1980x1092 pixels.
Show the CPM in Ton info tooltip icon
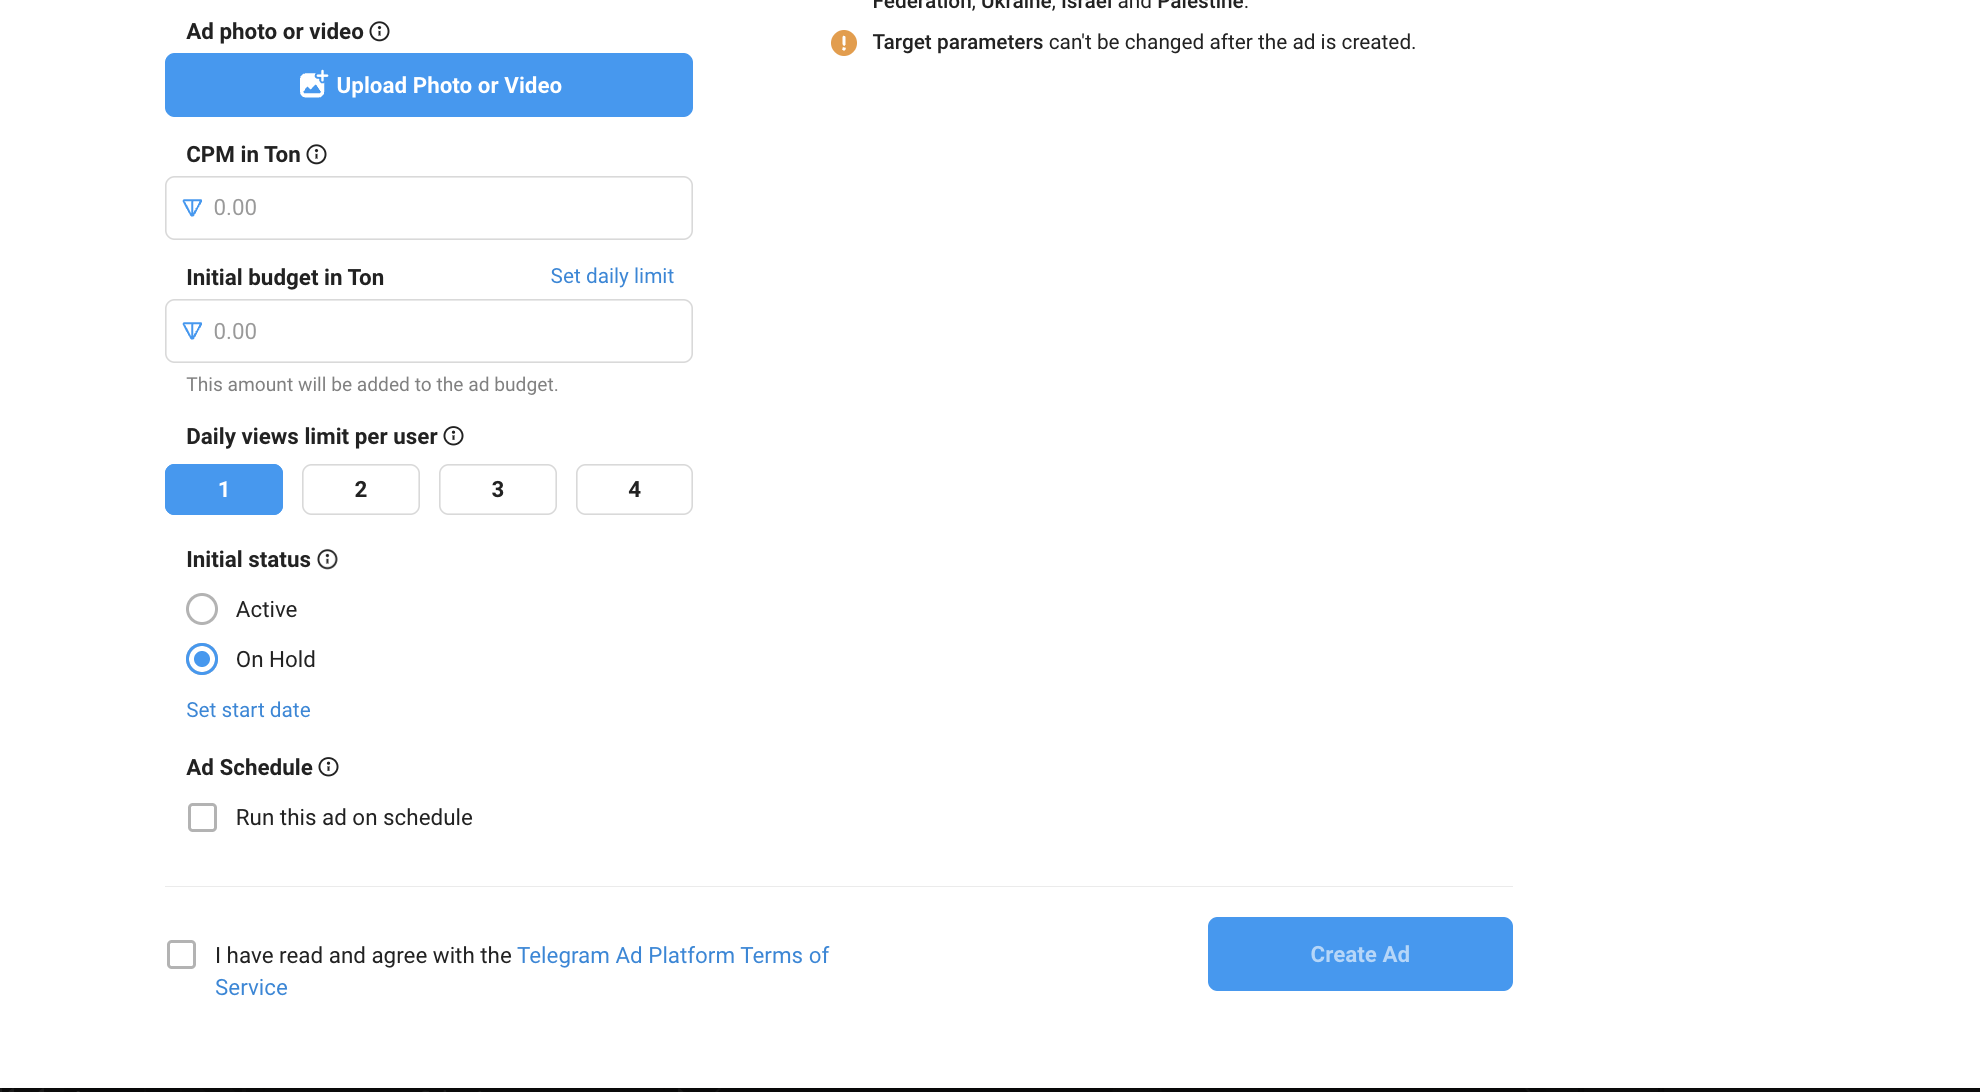(317, 154)
